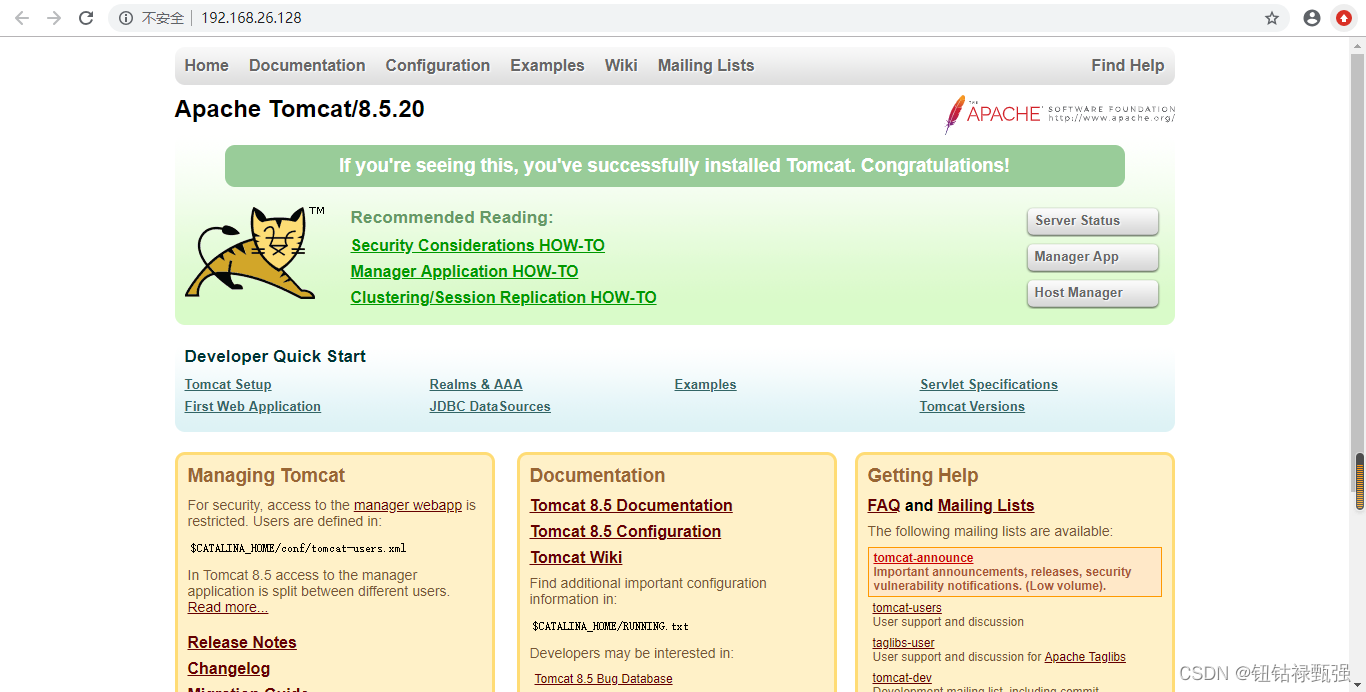
Task: View site info via the not-secure icon
Action: (x=126, y=18)
